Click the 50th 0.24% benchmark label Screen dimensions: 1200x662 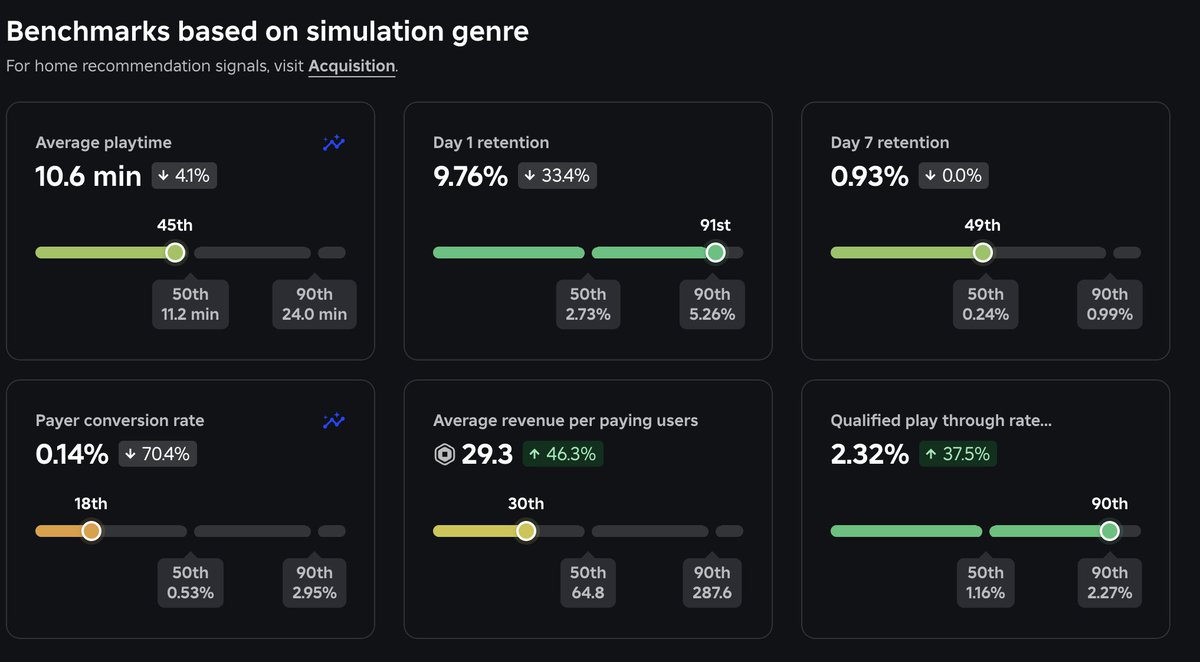(x=985, y=304)
